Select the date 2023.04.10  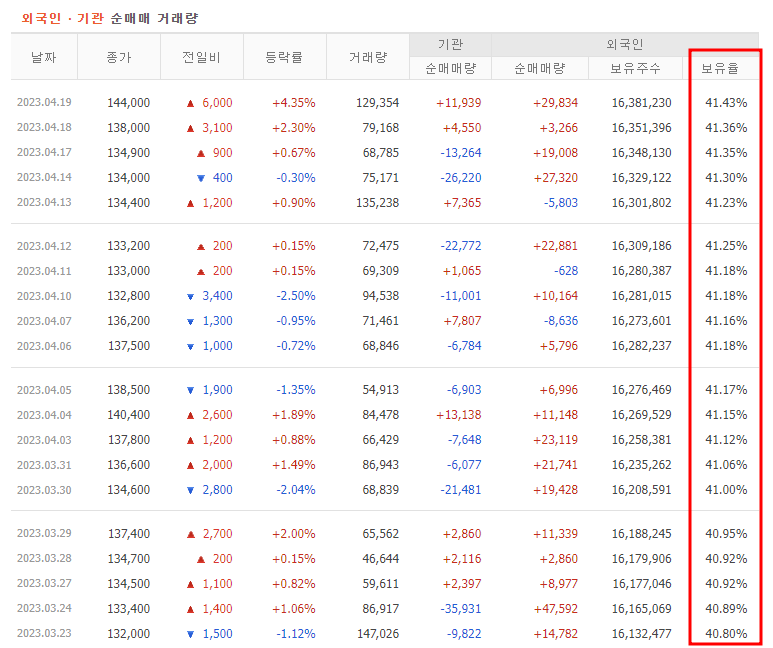[x=44, y=296]
